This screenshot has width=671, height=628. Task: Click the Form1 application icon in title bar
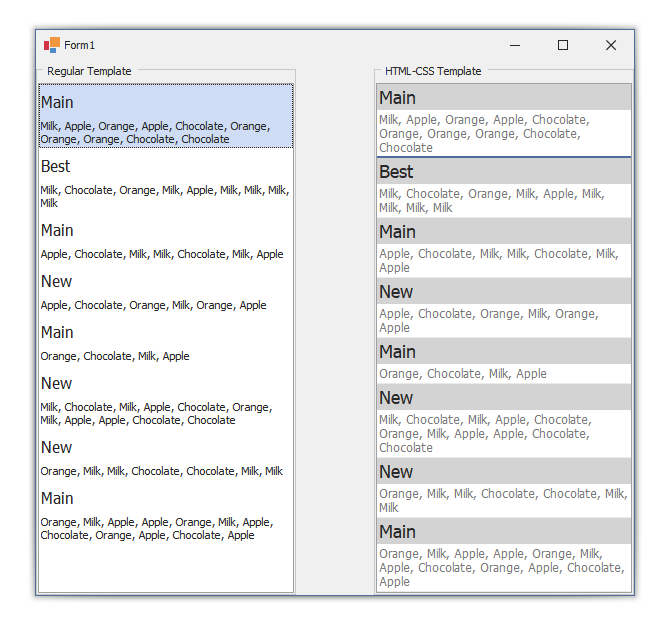pos(52,45)
